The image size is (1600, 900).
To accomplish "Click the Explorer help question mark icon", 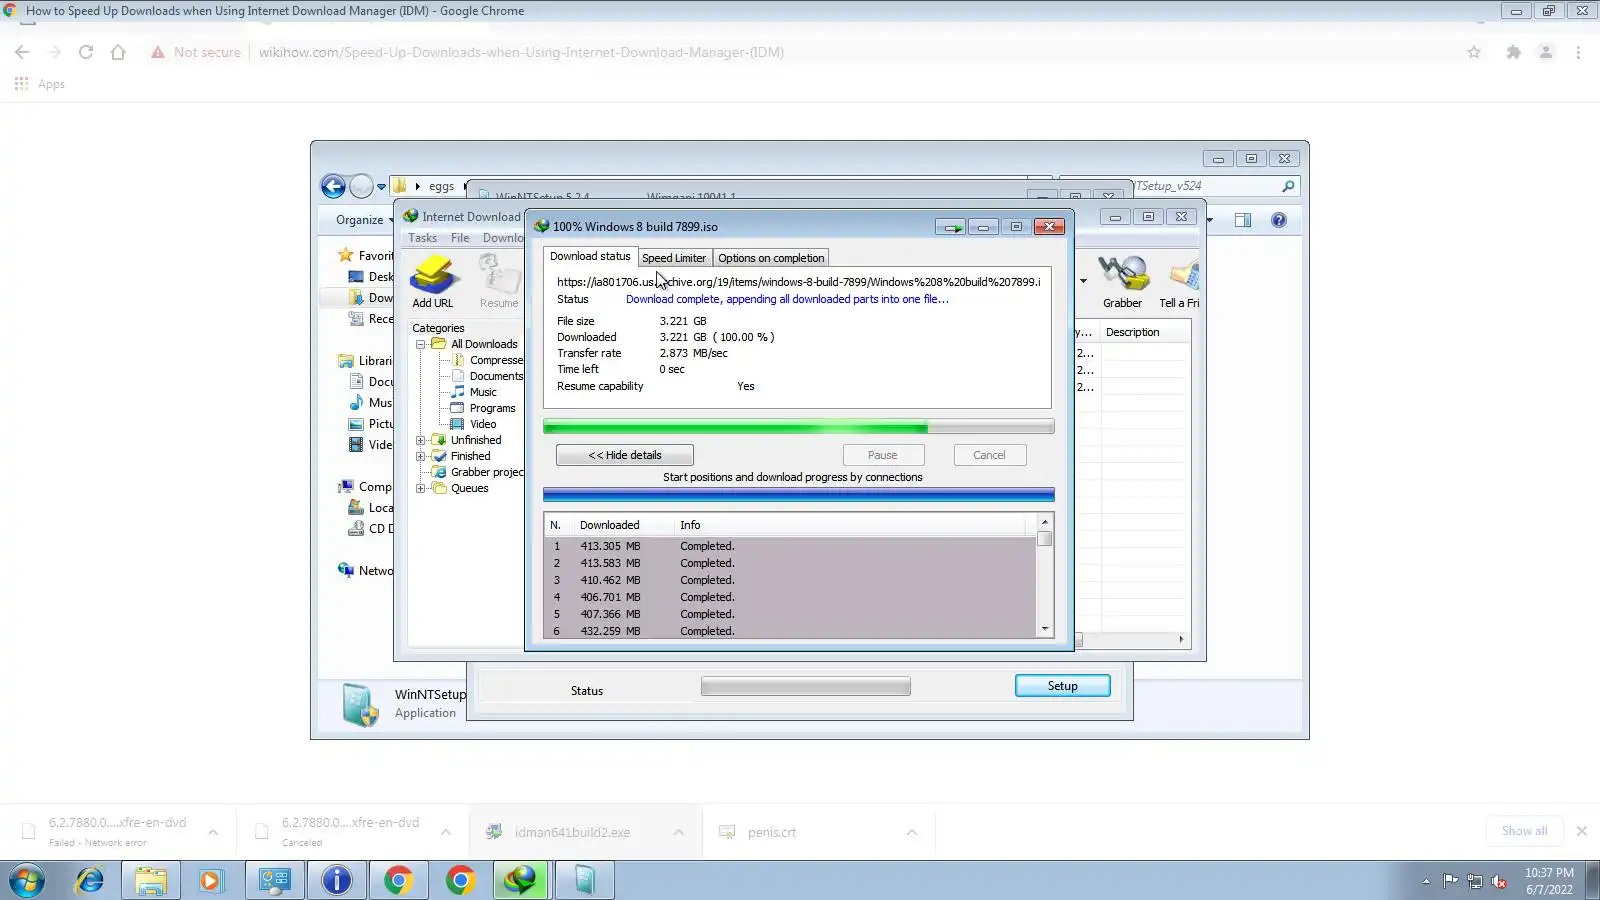I will (1279, 220).
